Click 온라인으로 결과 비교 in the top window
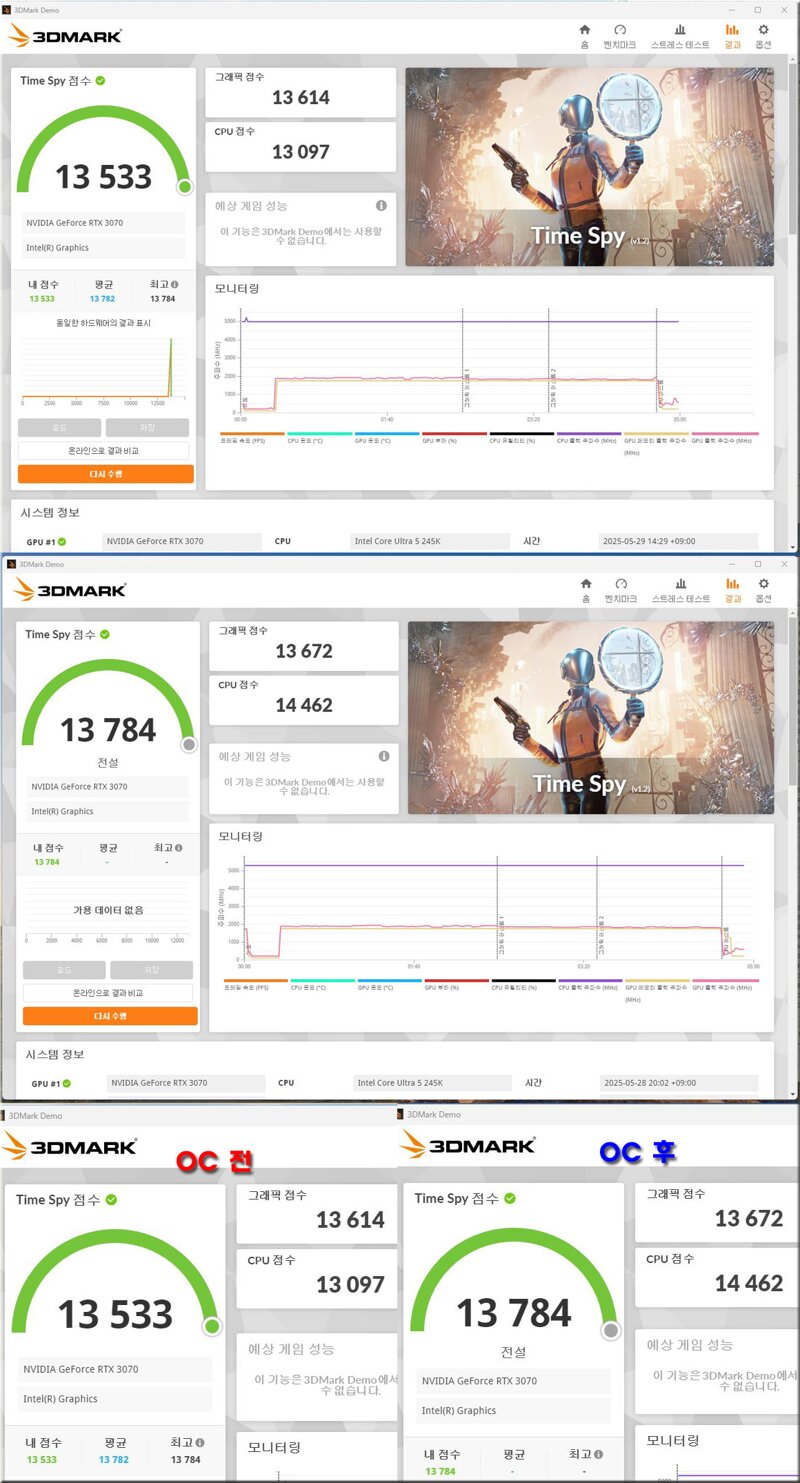800x1483 pixels. click(x=104, y=451)
